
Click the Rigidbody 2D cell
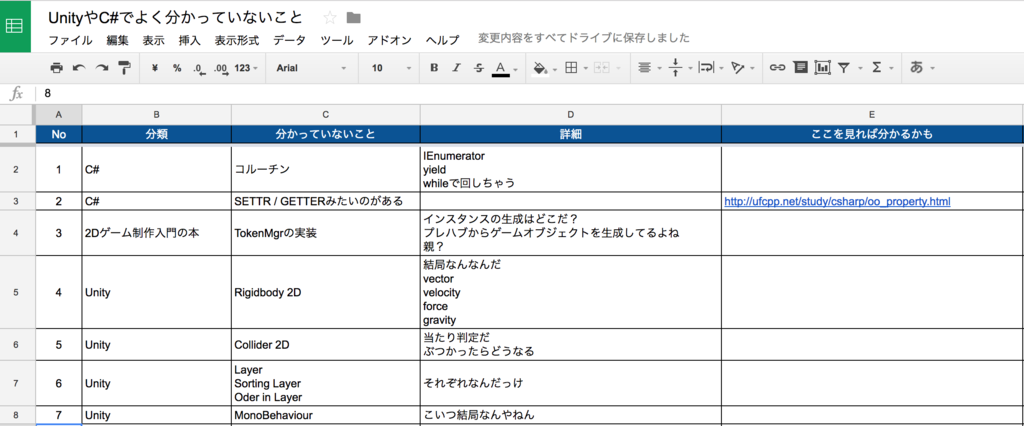click(x=326, y=293)
